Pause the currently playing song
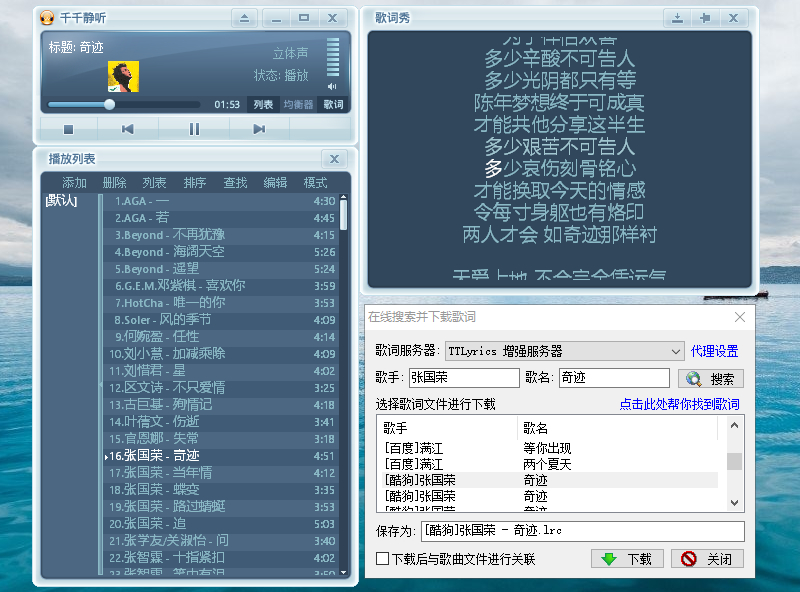The height and width of the screenshot is (592, 800). (191, 128)
